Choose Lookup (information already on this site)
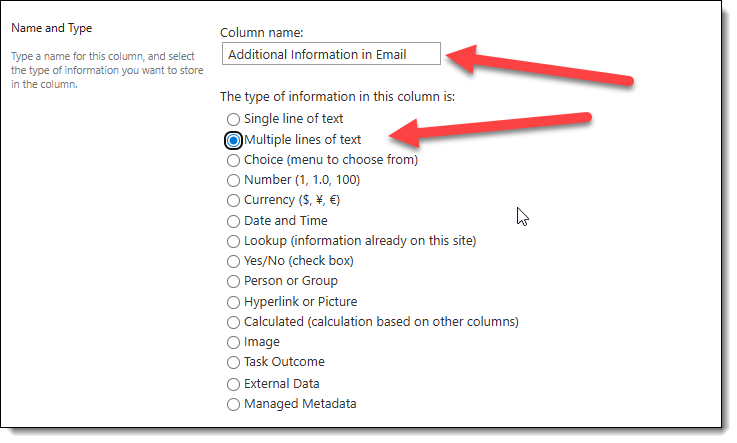Viewport: 737px width, 443px height. tap(234, 241)
